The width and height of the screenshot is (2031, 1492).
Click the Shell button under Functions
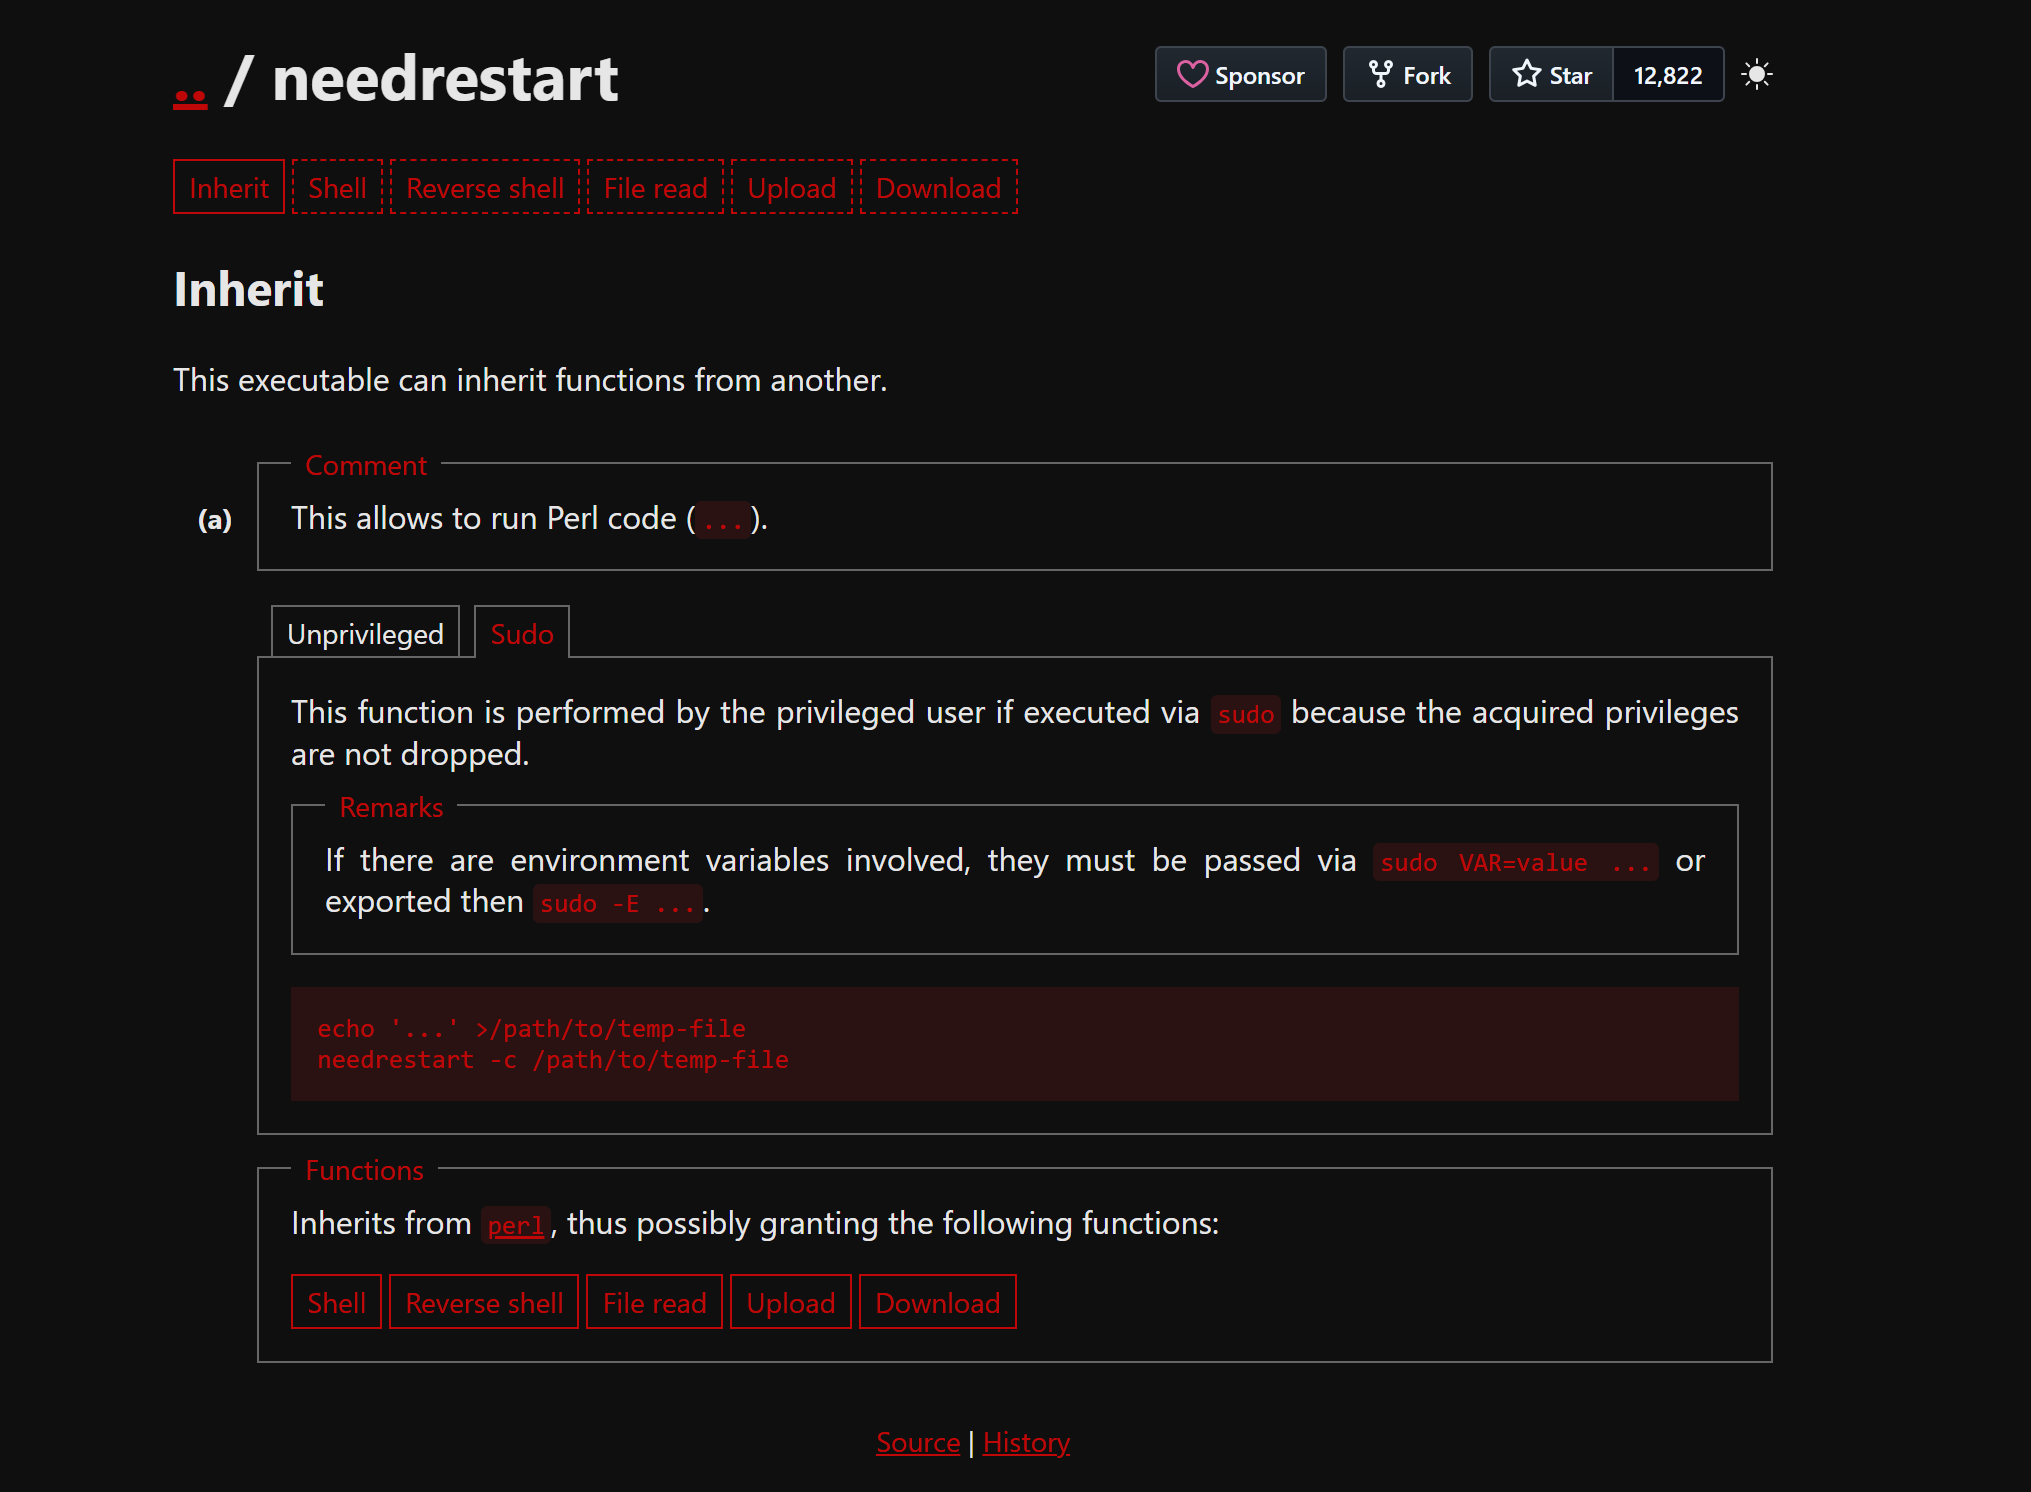point(336,1302)
